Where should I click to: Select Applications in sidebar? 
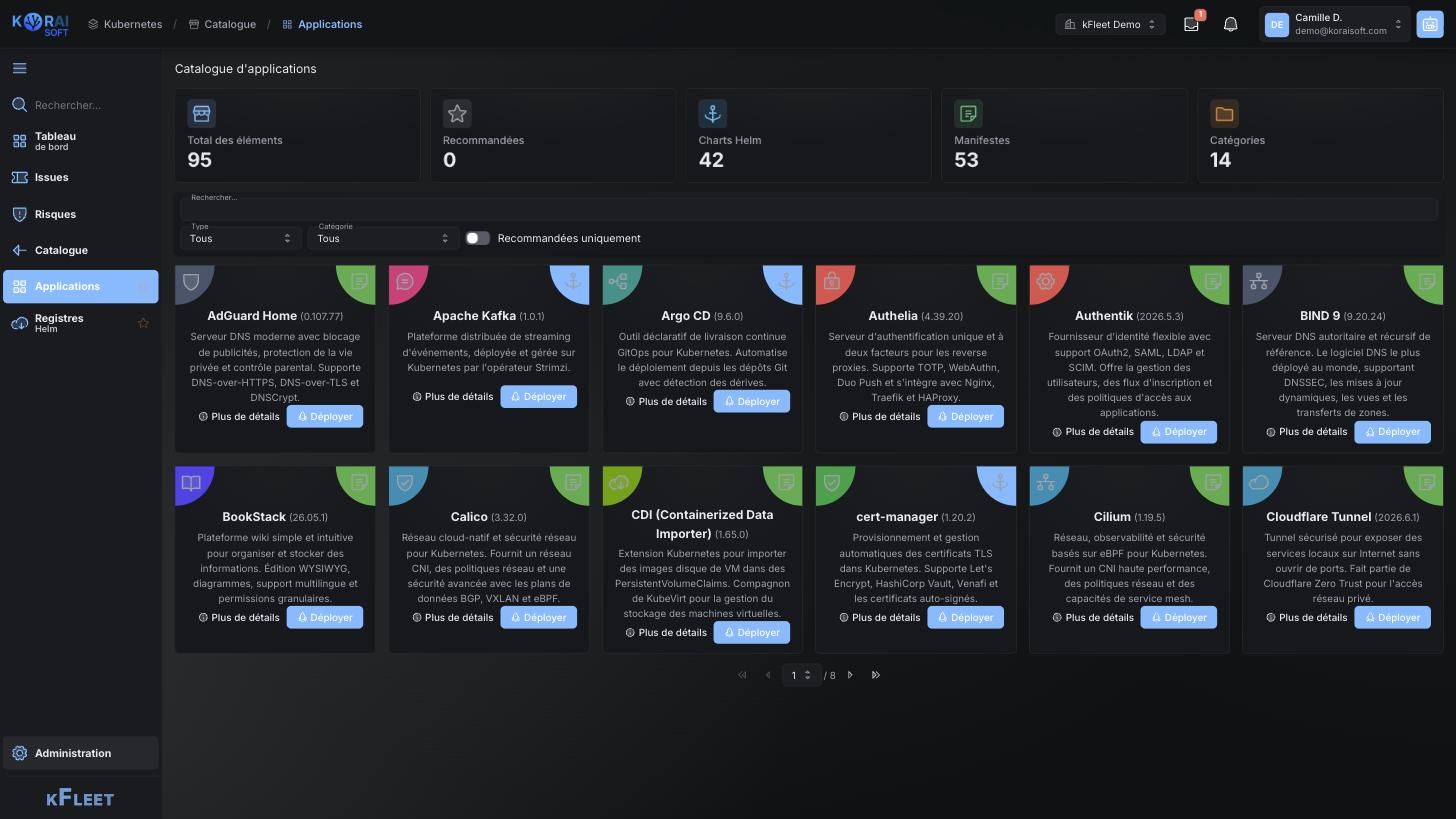[x=80, y=286]
